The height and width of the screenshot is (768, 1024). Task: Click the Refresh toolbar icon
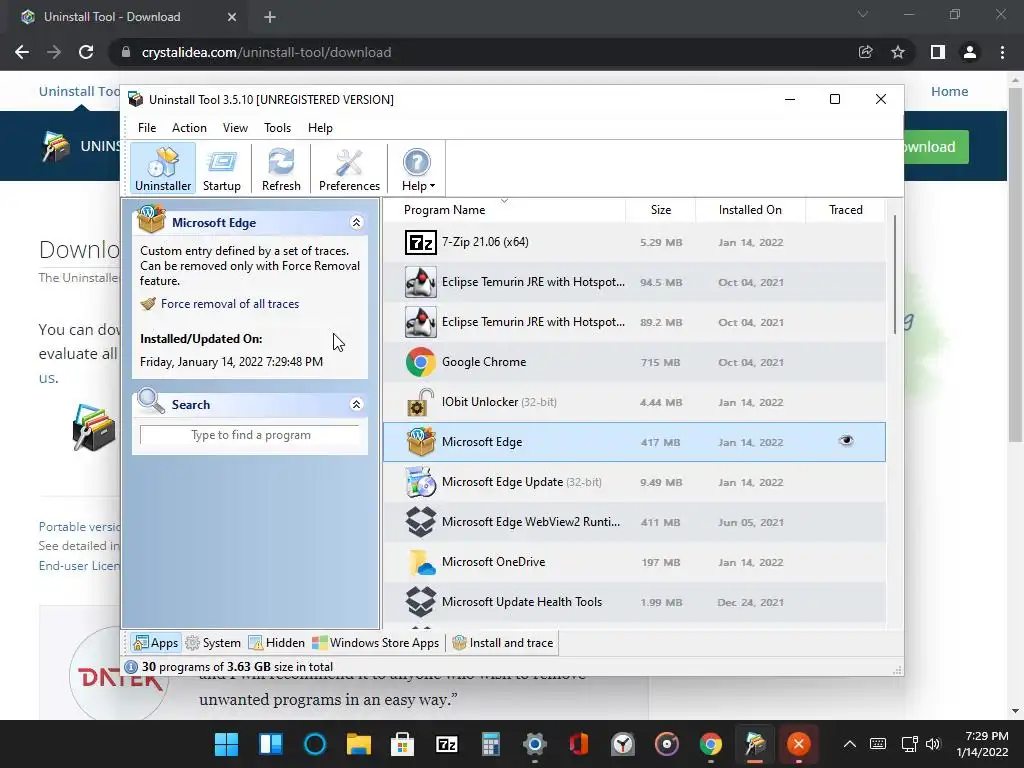[281, 168]
